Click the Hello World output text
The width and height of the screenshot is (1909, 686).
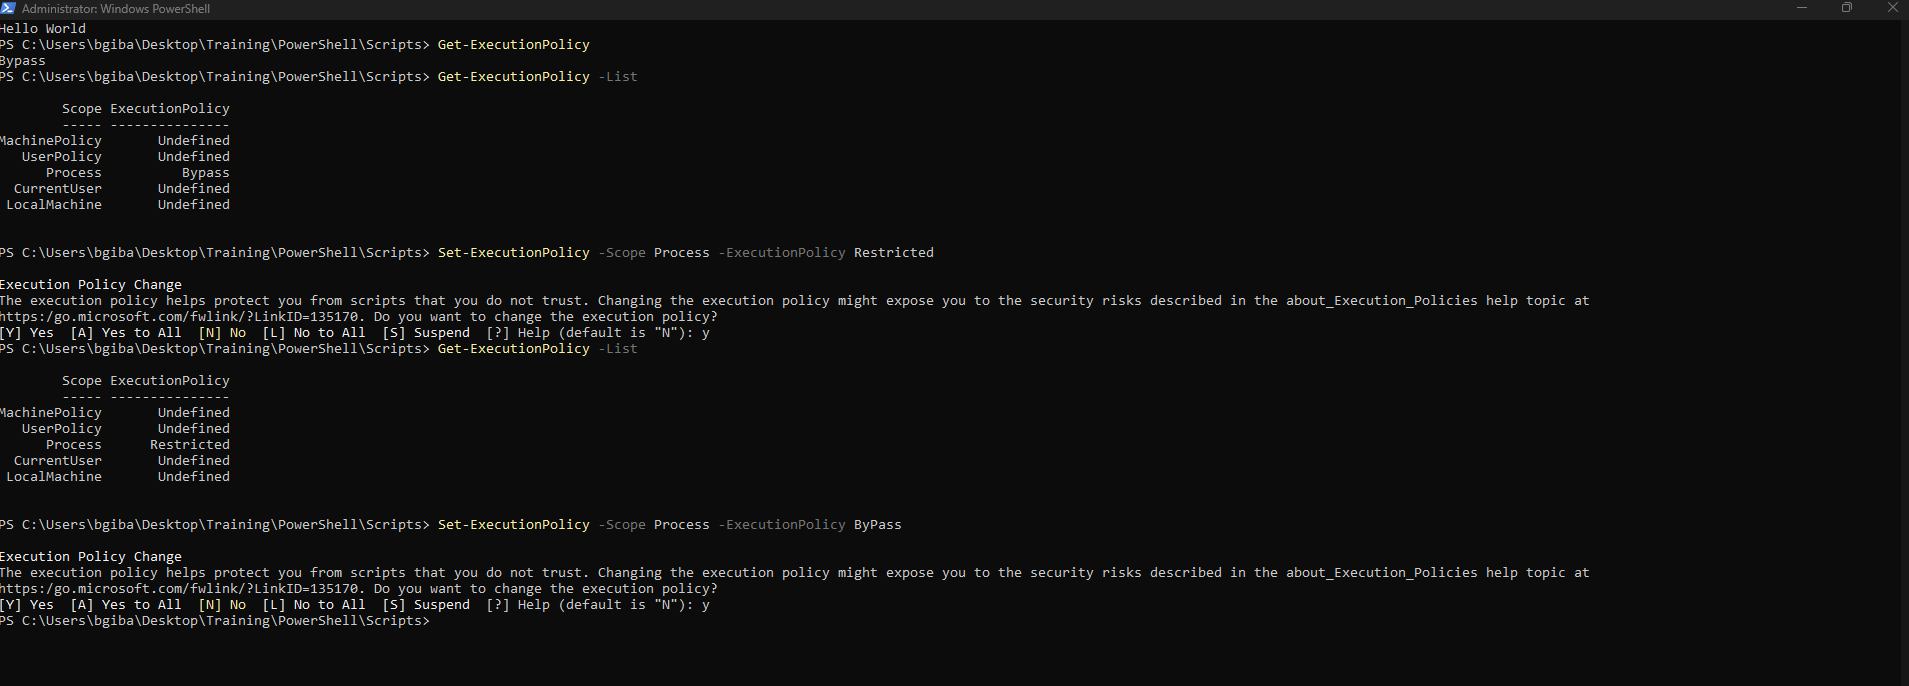[43, 28]
